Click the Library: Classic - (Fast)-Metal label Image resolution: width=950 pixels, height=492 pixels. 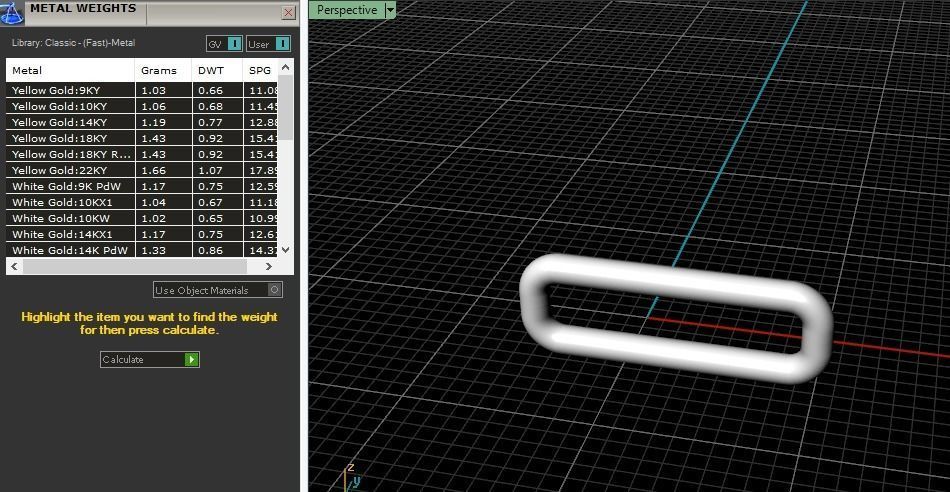(73, 43)
